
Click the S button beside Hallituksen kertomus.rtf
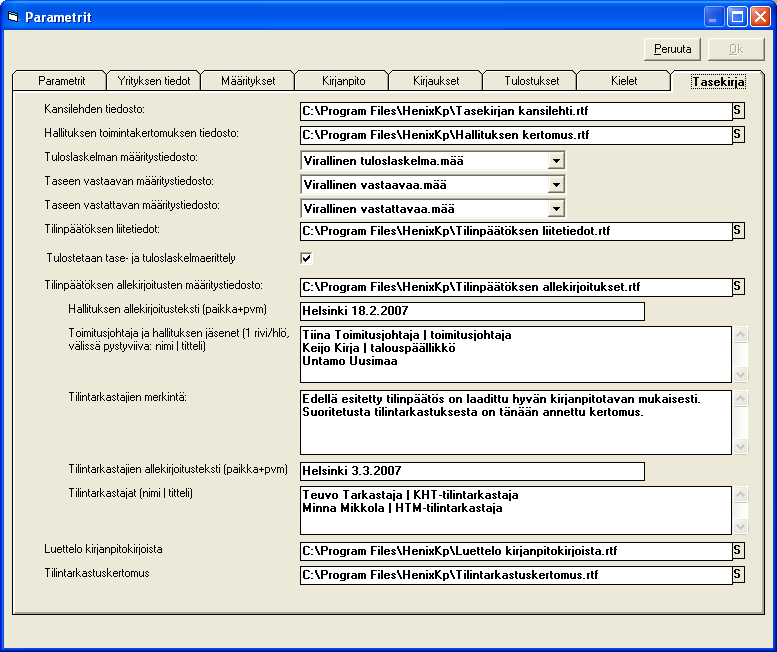coord(738,134)
